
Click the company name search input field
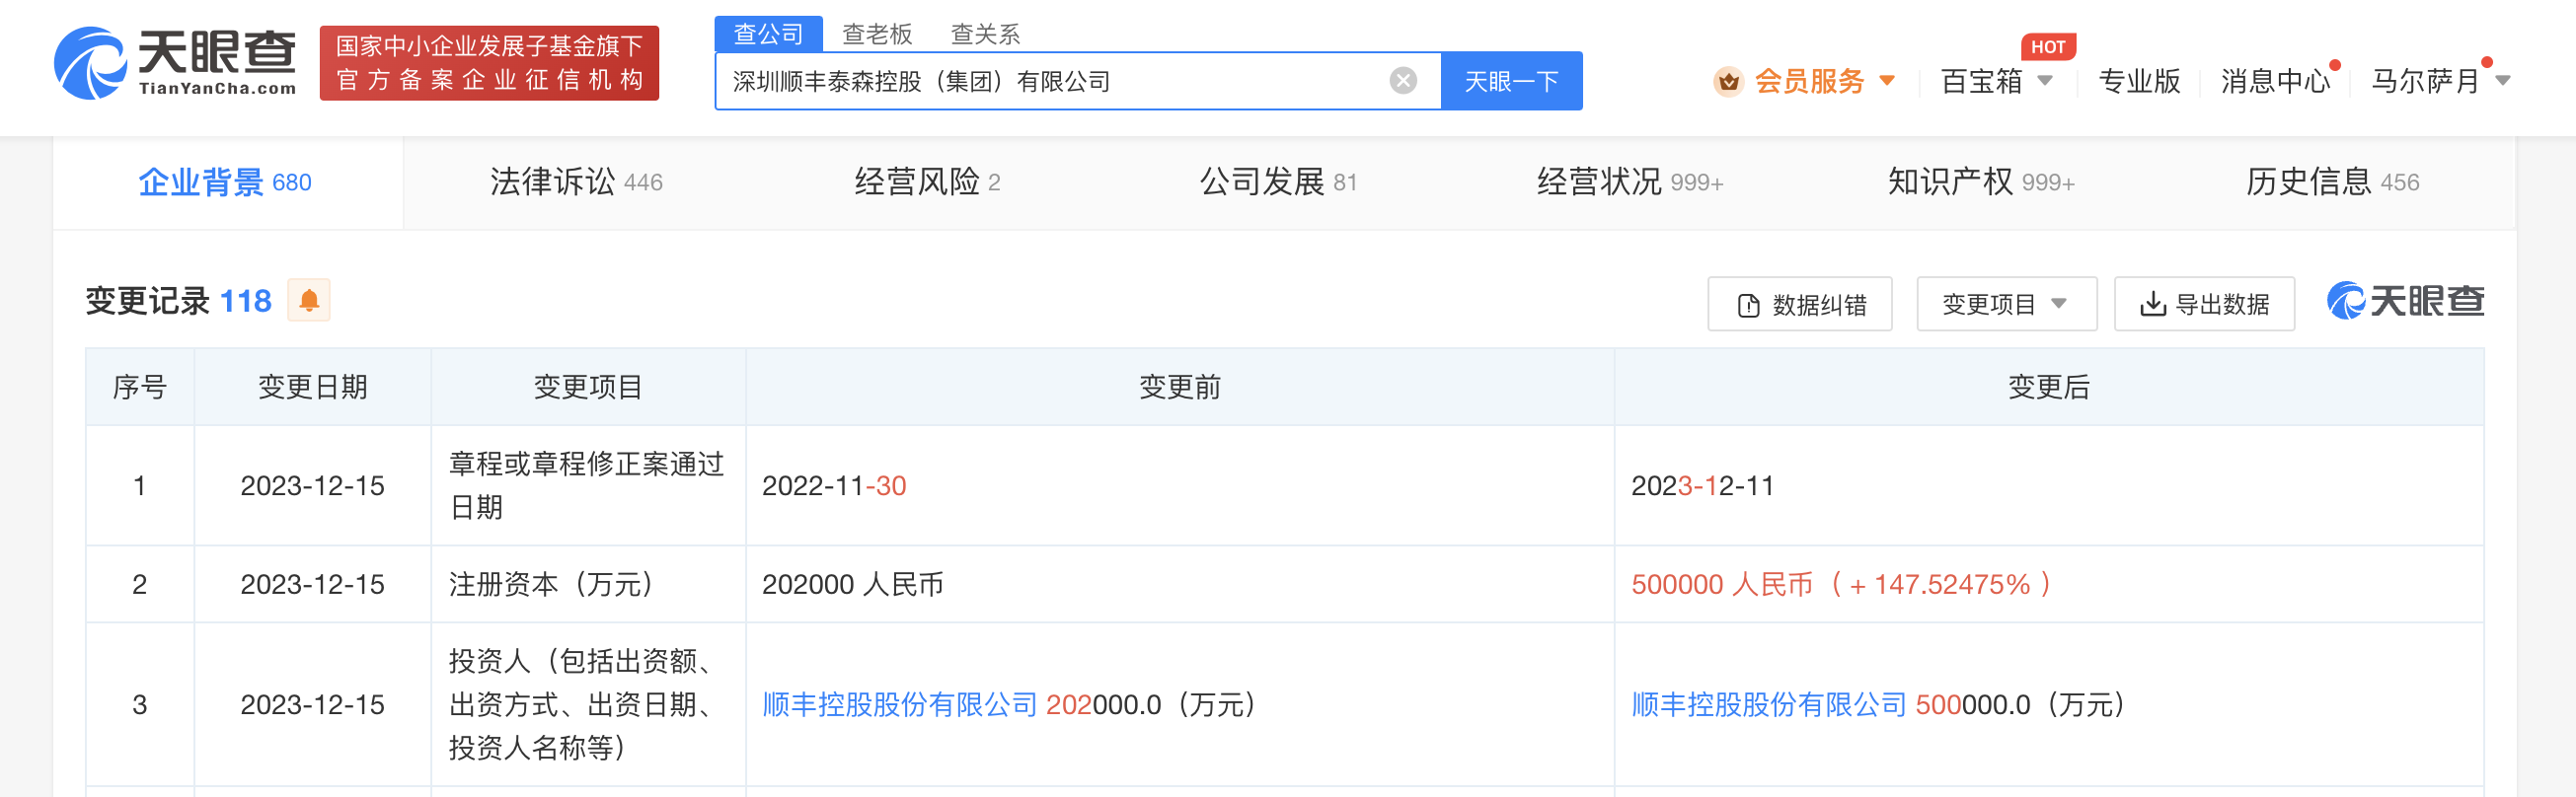[x=1050, y=81]
